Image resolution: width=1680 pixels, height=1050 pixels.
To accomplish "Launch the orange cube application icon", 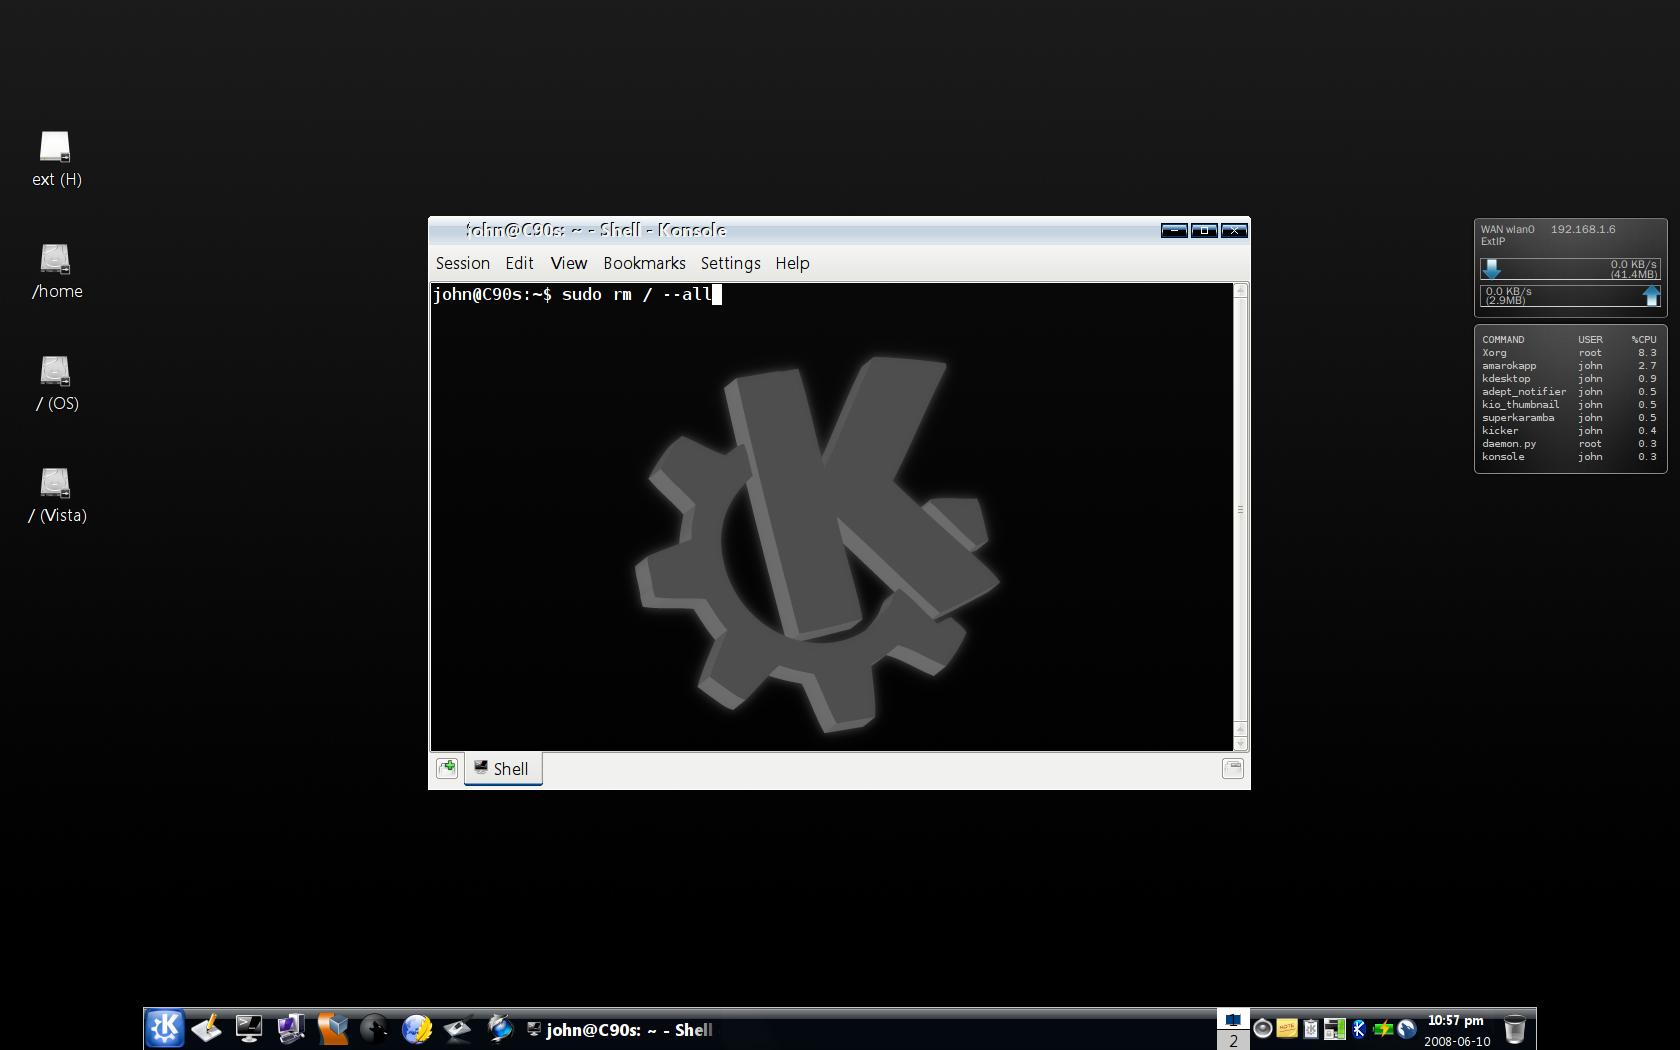I will tap(333, 1028).
